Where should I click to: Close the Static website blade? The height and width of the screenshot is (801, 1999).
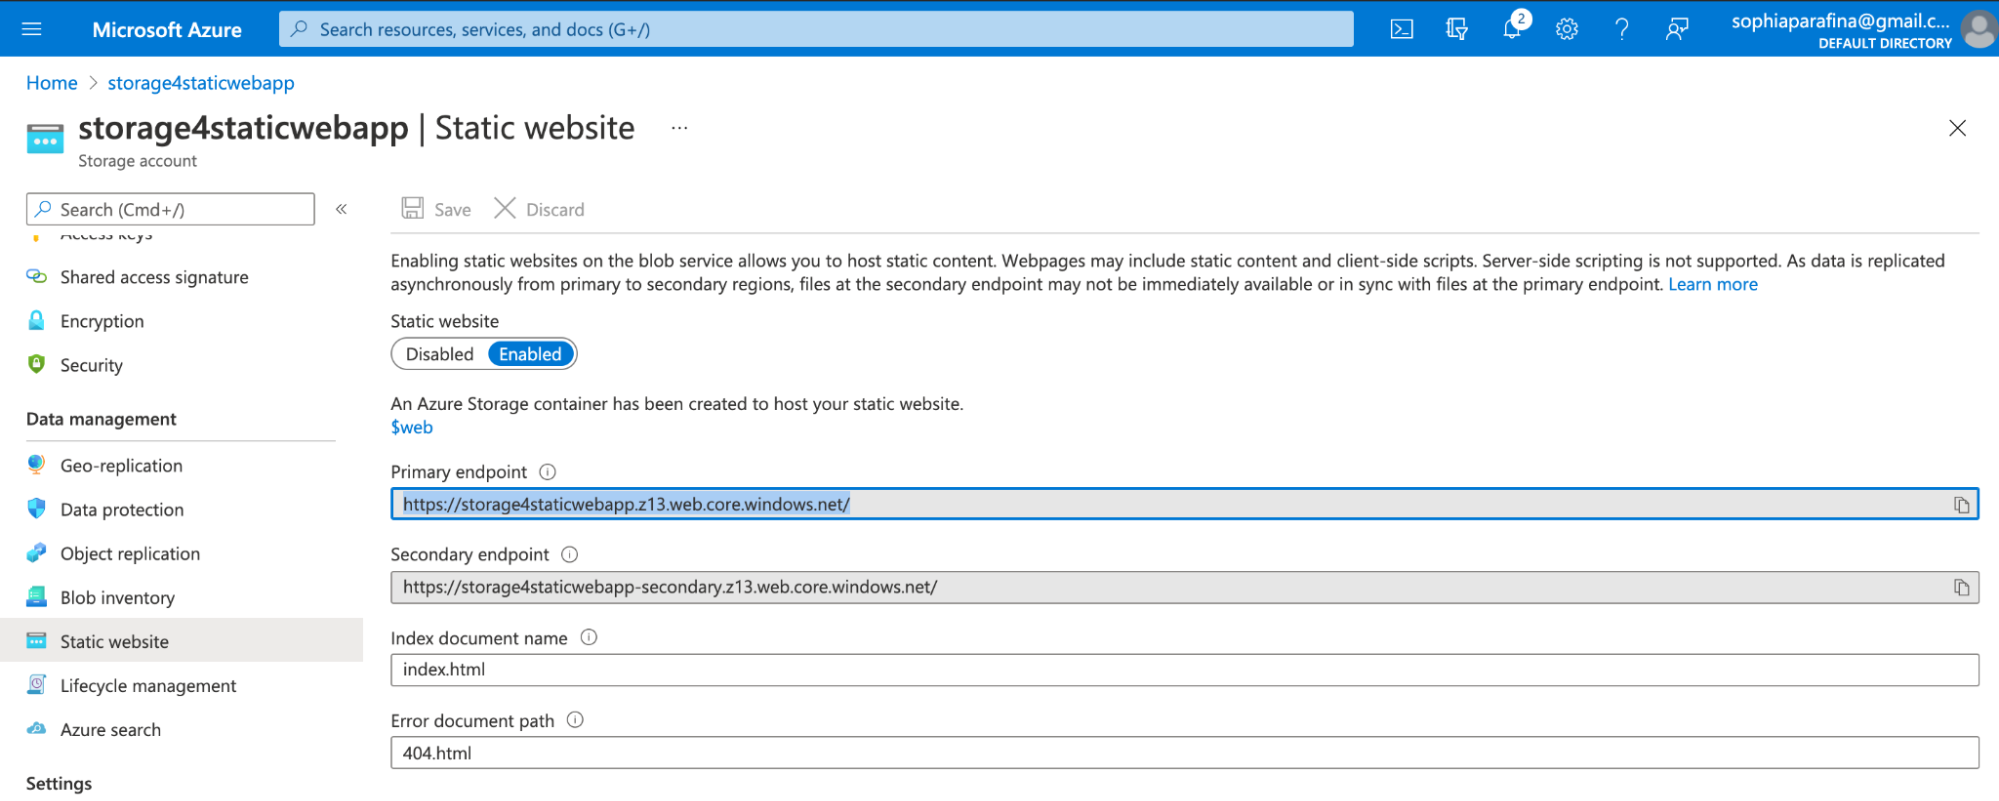[1957, 128]
